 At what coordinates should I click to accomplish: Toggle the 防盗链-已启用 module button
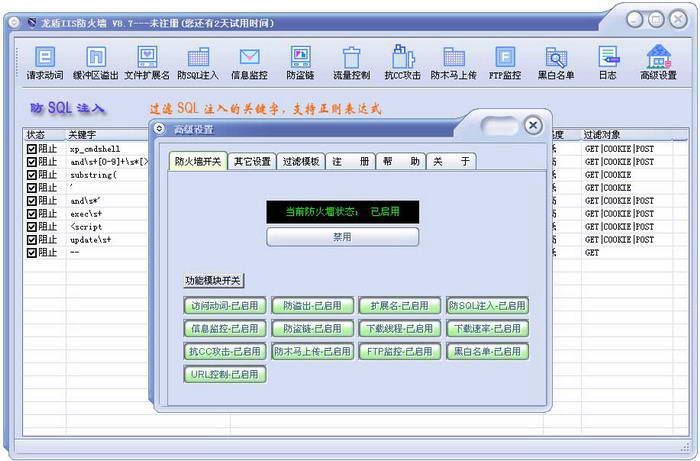click(x=312, y=328)
